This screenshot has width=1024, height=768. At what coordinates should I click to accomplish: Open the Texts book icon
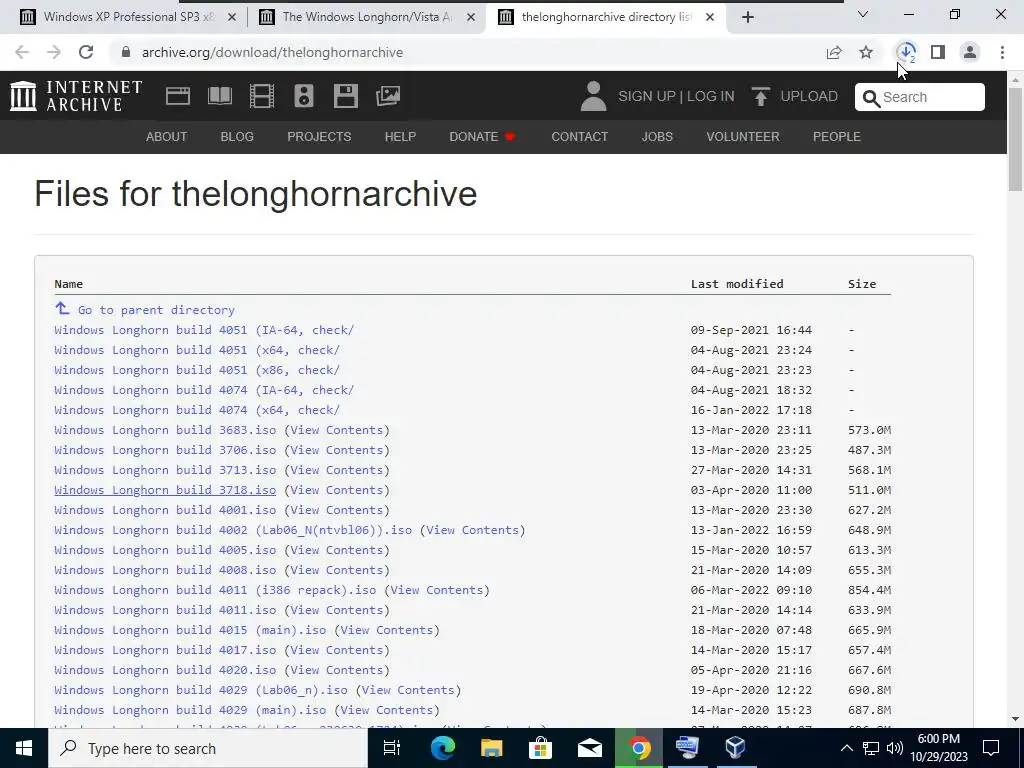point(219,96)
